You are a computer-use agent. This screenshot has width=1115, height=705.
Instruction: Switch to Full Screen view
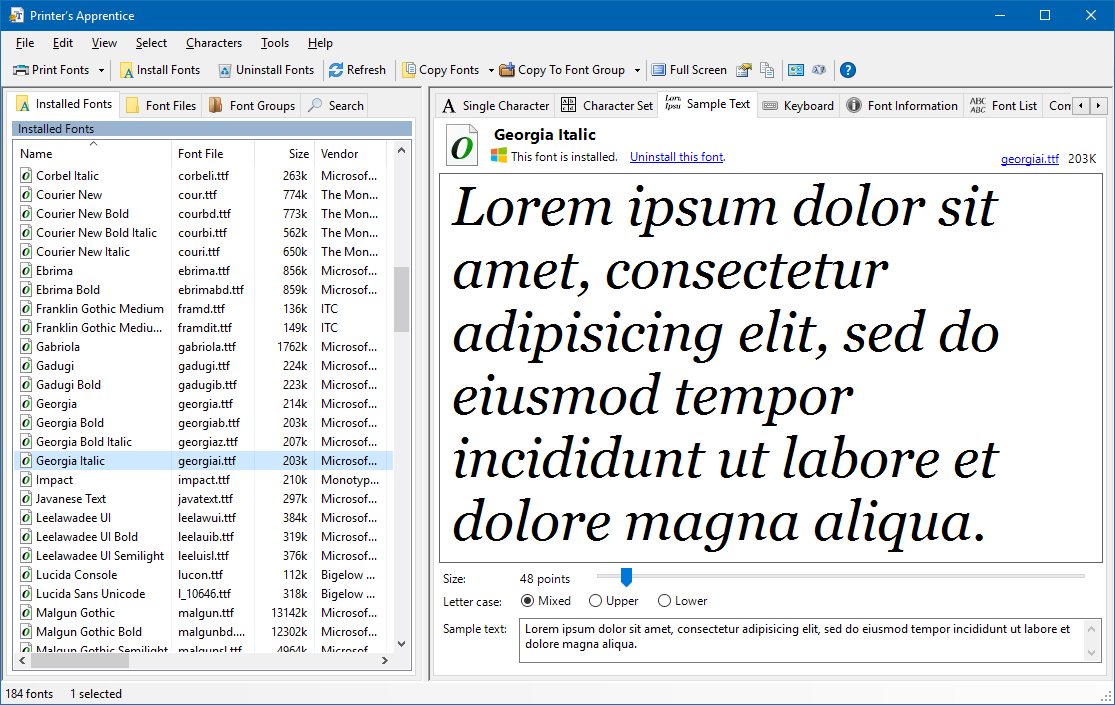click(x=689, y=70)
